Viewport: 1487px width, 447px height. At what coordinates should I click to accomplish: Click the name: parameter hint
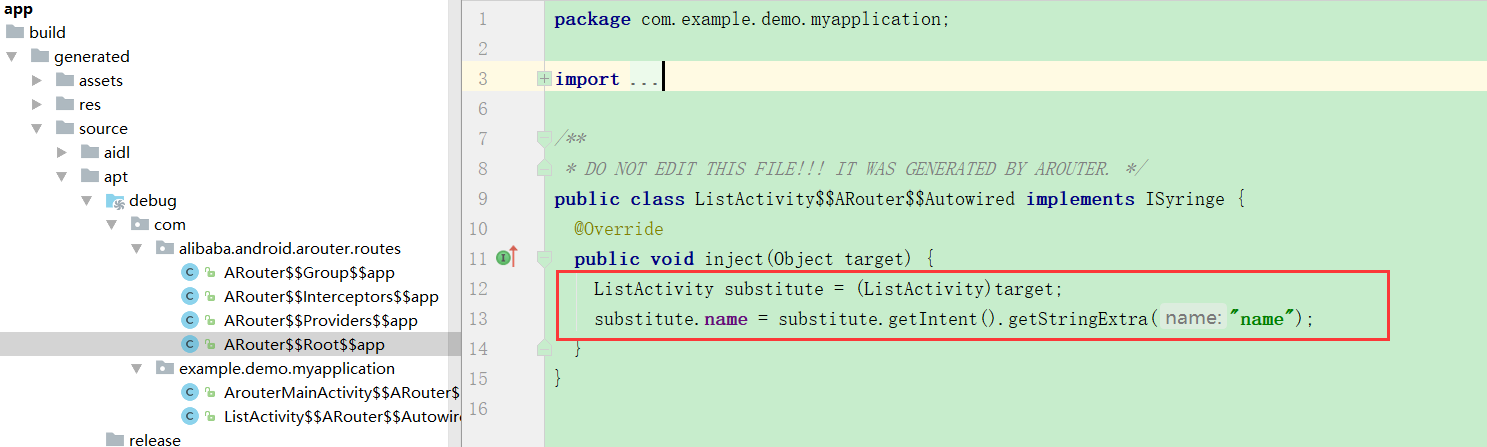coord(1193,319)
